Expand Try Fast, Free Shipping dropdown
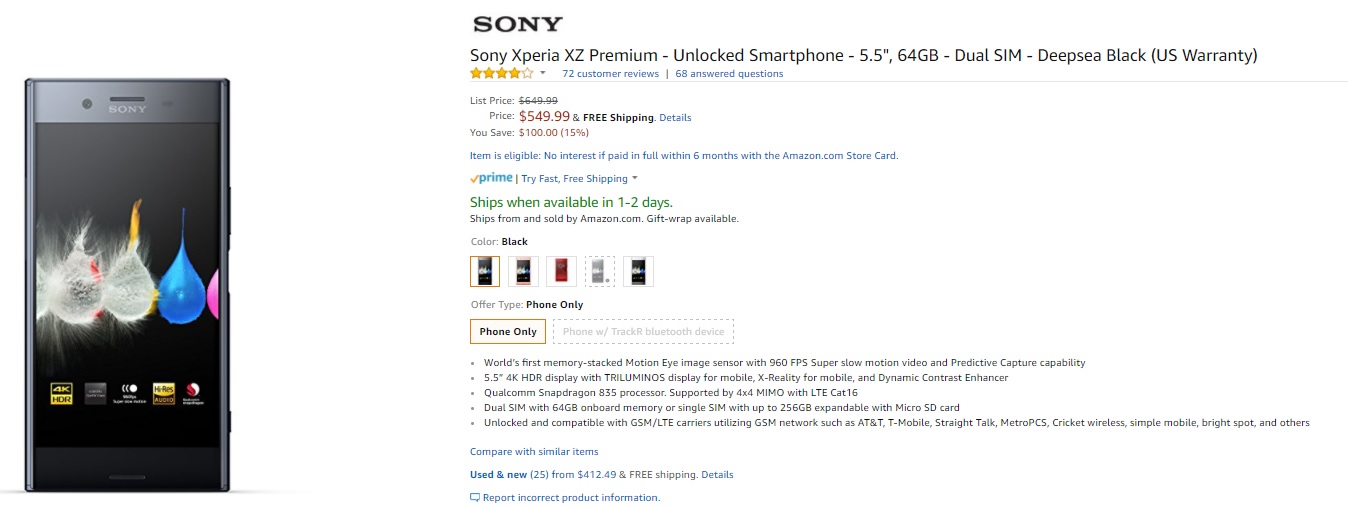The image size is (1348, 508). coord(635,179)
